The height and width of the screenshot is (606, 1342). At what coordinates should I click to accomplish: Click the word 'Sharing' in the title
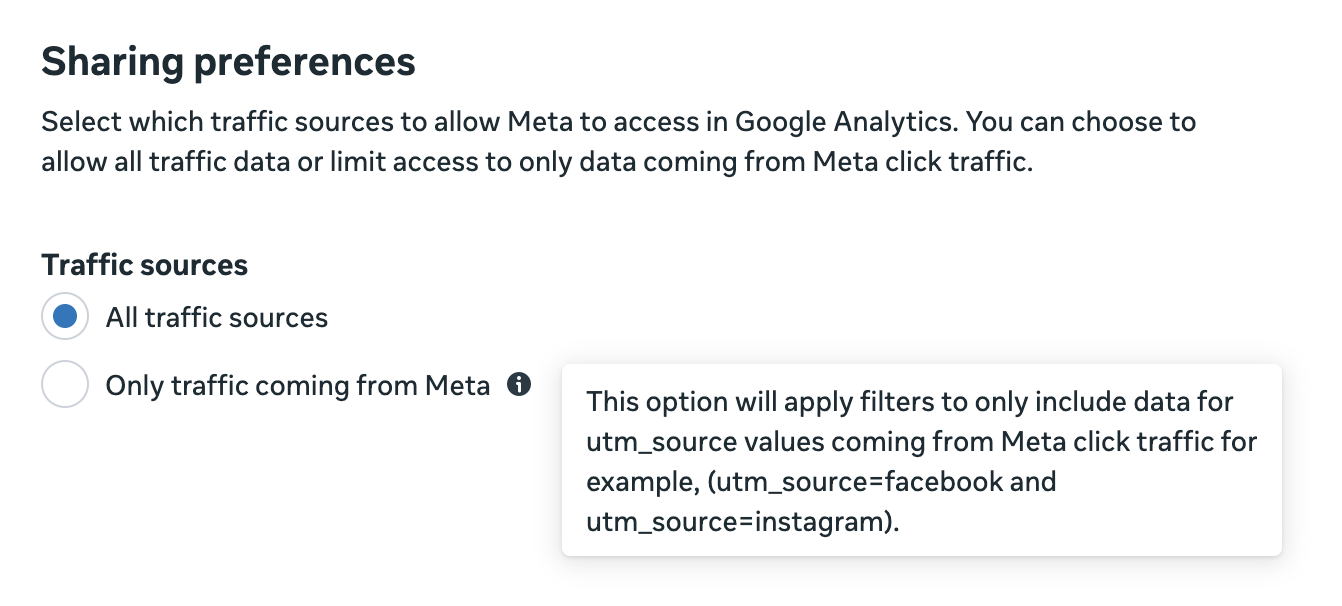tap(112, 63)
